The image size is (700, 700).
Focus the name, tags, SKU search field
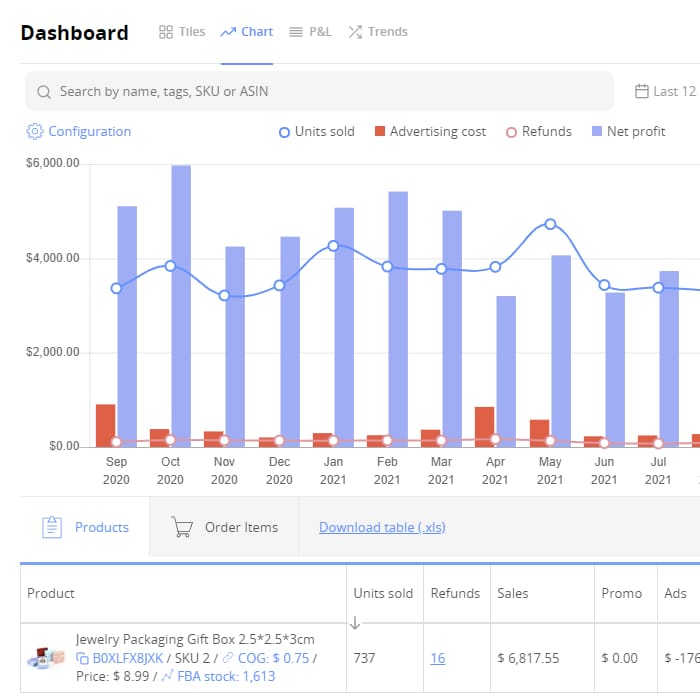coord(320,91)
